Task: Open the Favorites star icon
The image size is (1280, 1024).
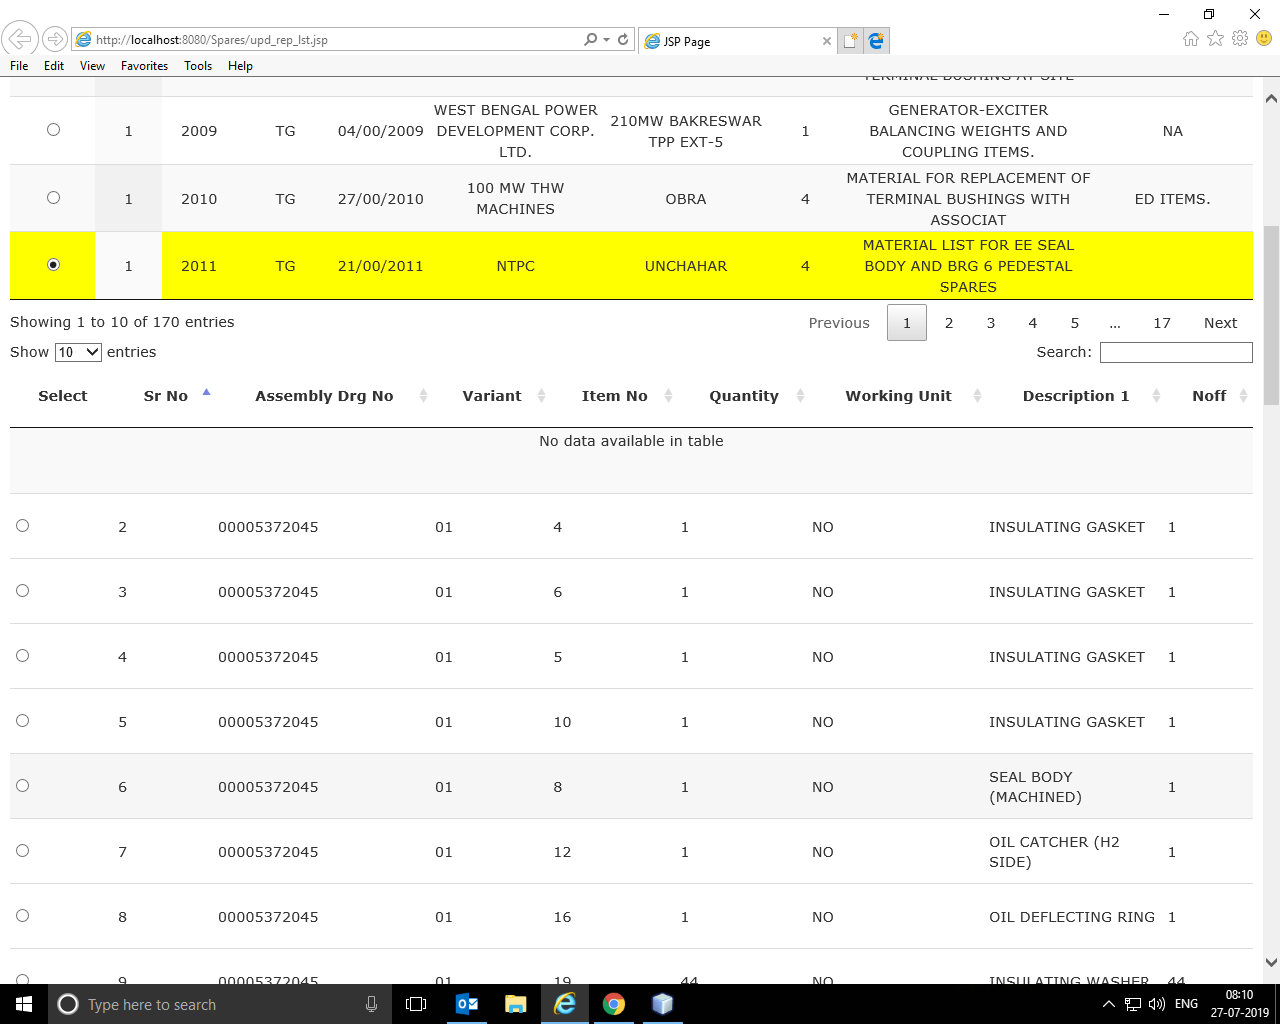Action: pos(1214,38)
